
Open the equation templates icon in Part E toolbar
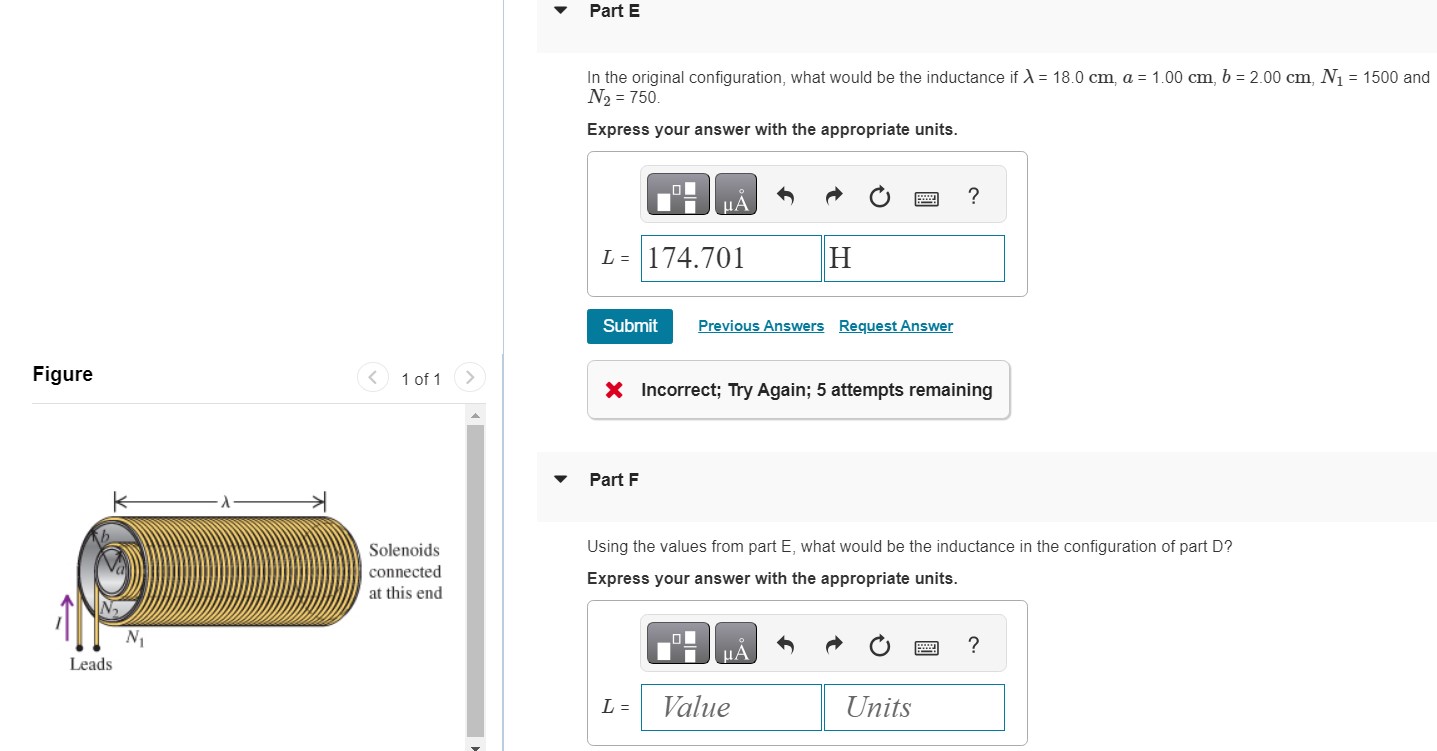(677, 193)
